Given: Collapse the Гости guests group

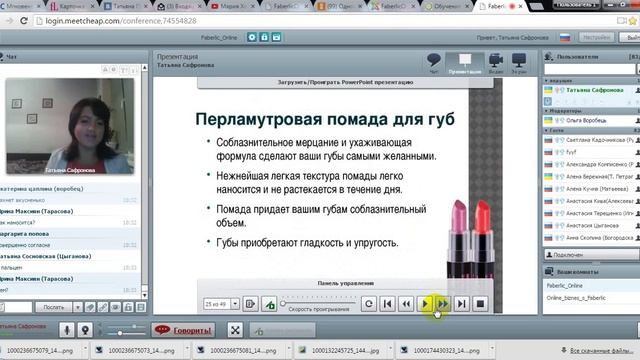Looking at the screenshot, I should pyautogui.click(x=546, y=131).
